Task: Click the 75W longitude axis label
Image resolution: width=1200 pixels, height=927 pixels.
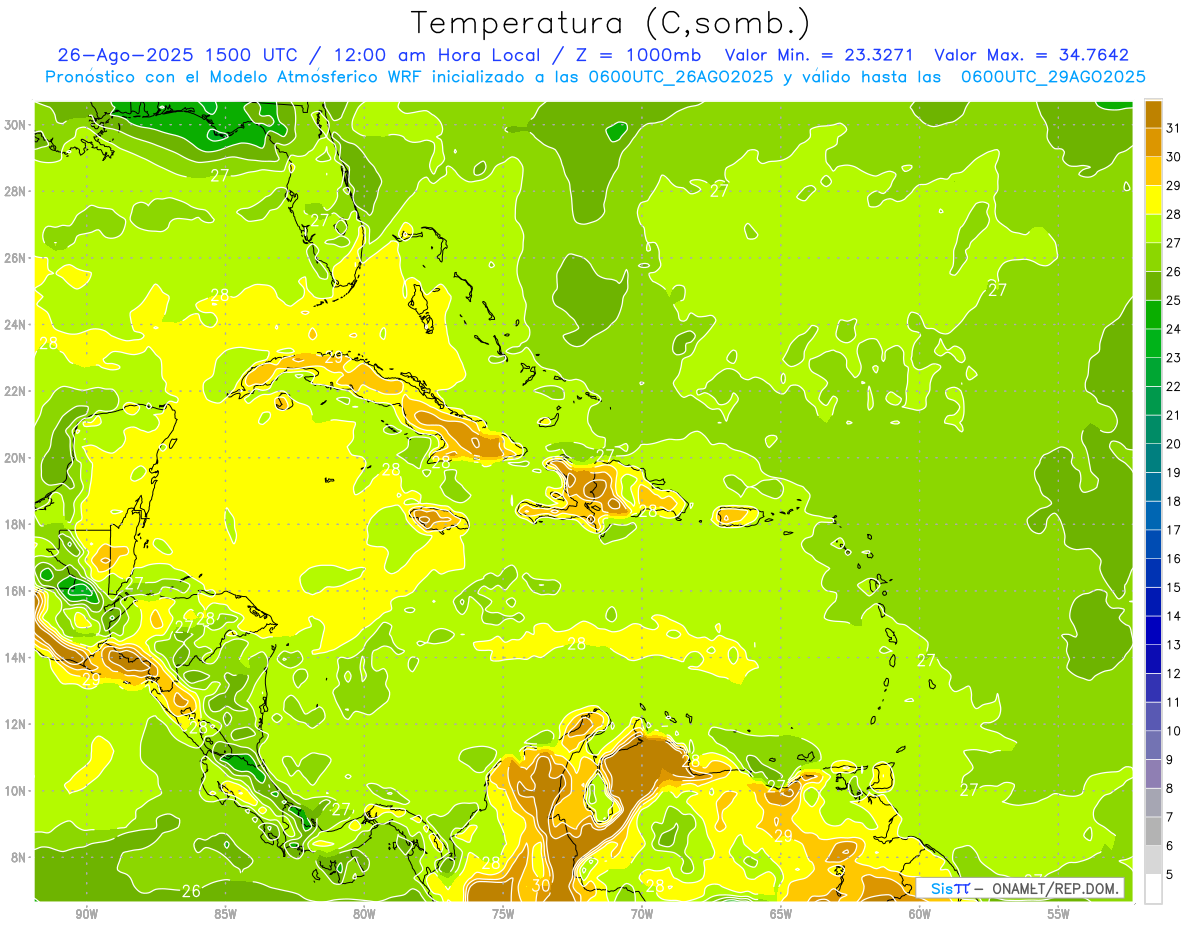Action: 503,915
